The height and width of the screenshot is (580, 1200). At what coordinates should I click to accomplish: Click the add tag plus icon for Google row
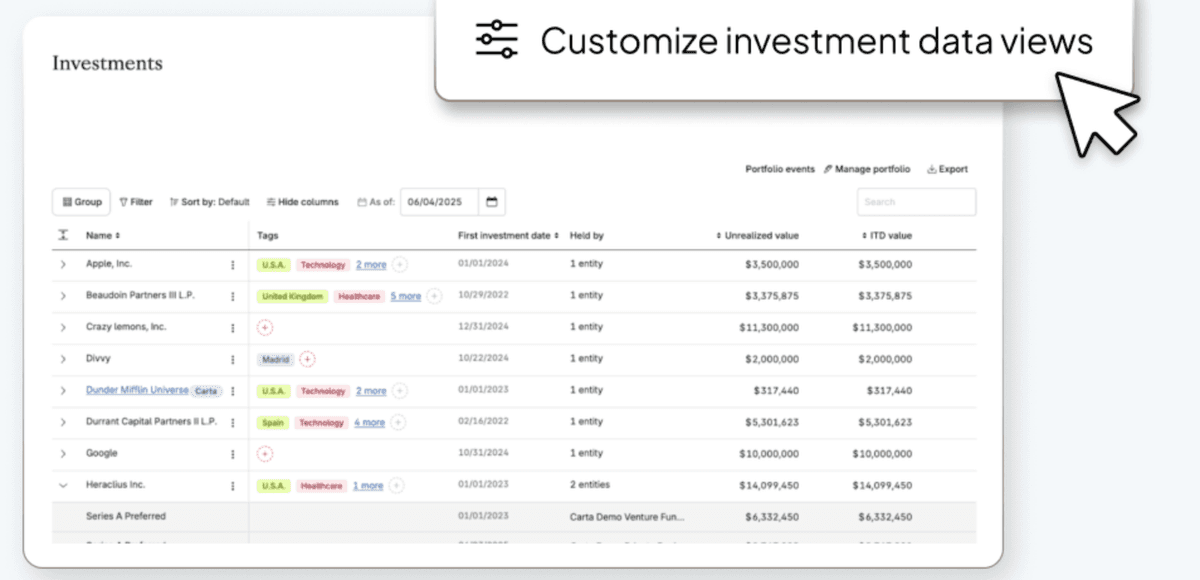coord(265,454)
